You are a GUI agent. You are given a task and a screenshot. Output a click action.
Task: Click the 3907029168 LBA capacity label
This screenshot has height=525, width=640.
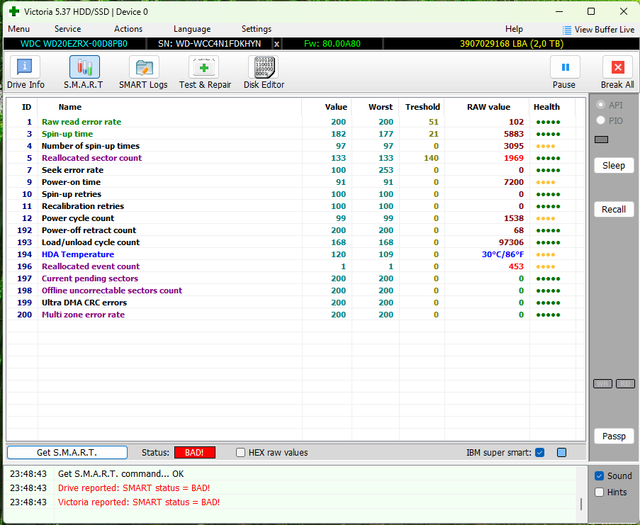[511, 44]
